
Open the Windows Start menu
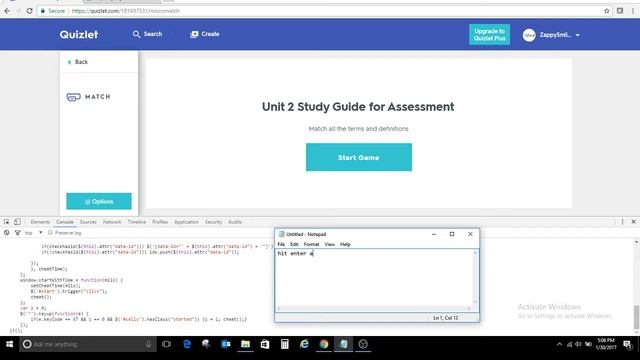point(9,344)
